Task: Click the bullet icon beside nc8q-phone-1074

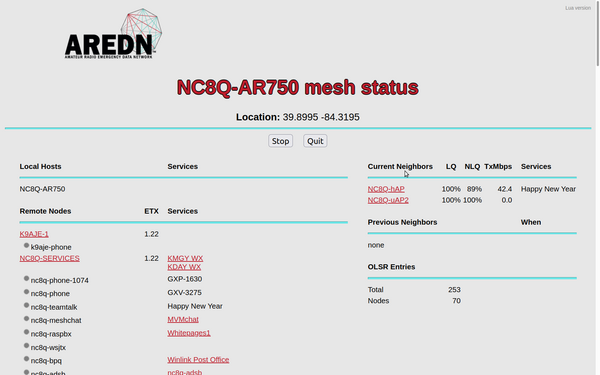Action: (x=26, y=279)
